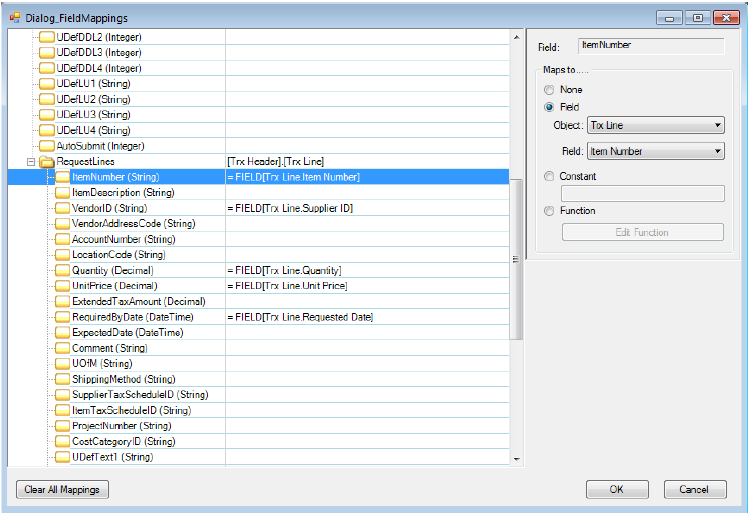Click the folder icon next to Quantity
Viewport: 748px width, 515px height.
coord(62,271)
